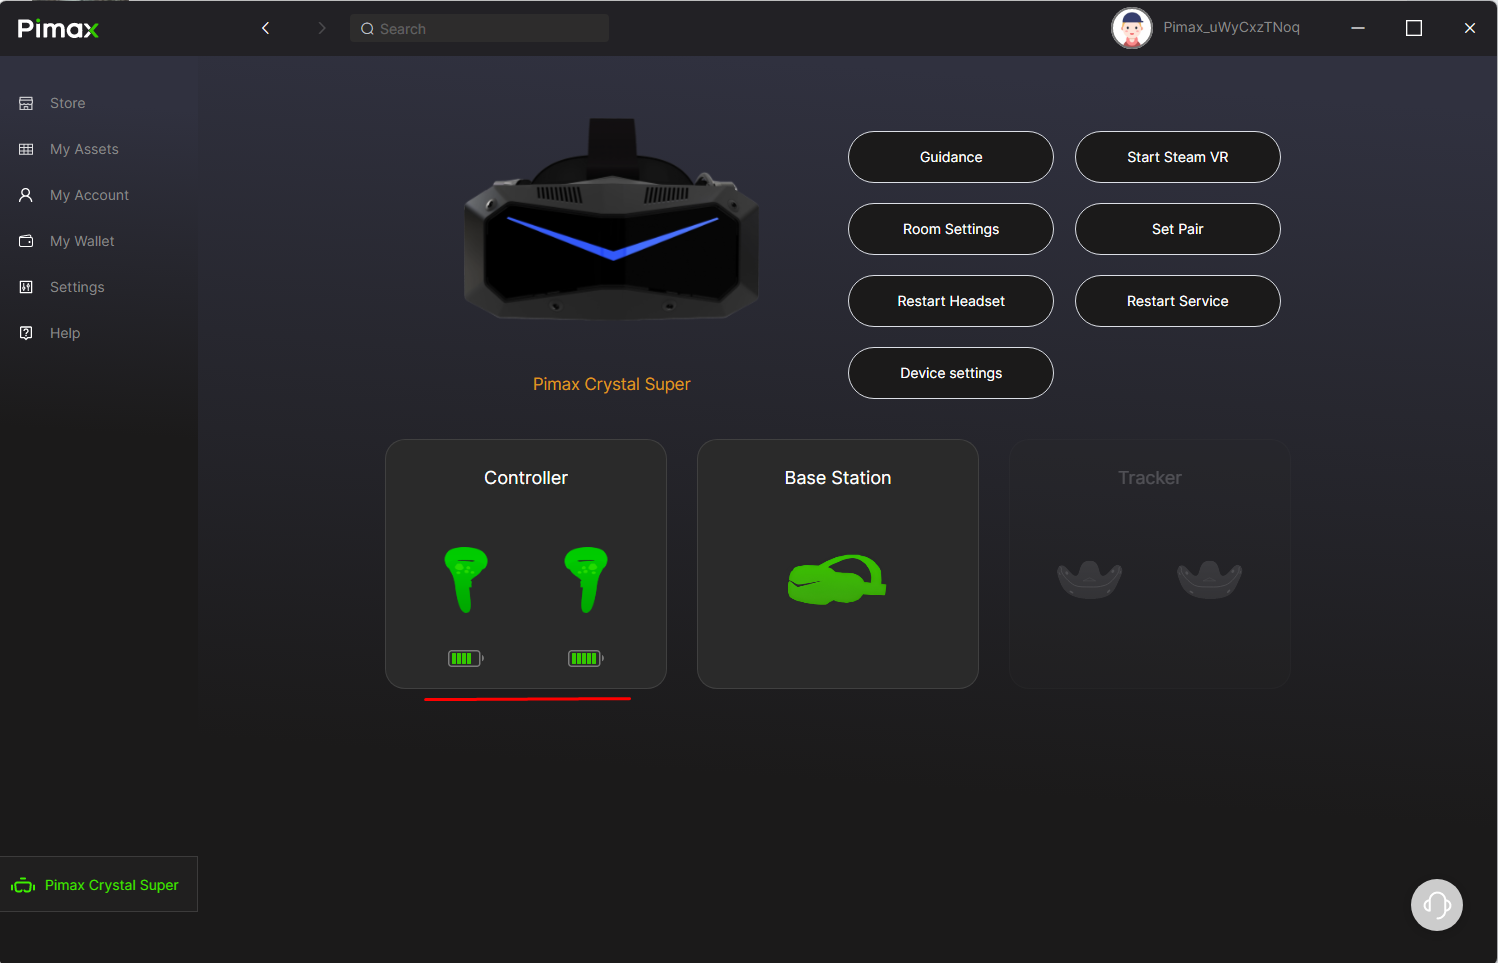The width and height of the screenshot is (1498, 963).
Task: Go back using the back arrow
Action: [x=266, y=28]
